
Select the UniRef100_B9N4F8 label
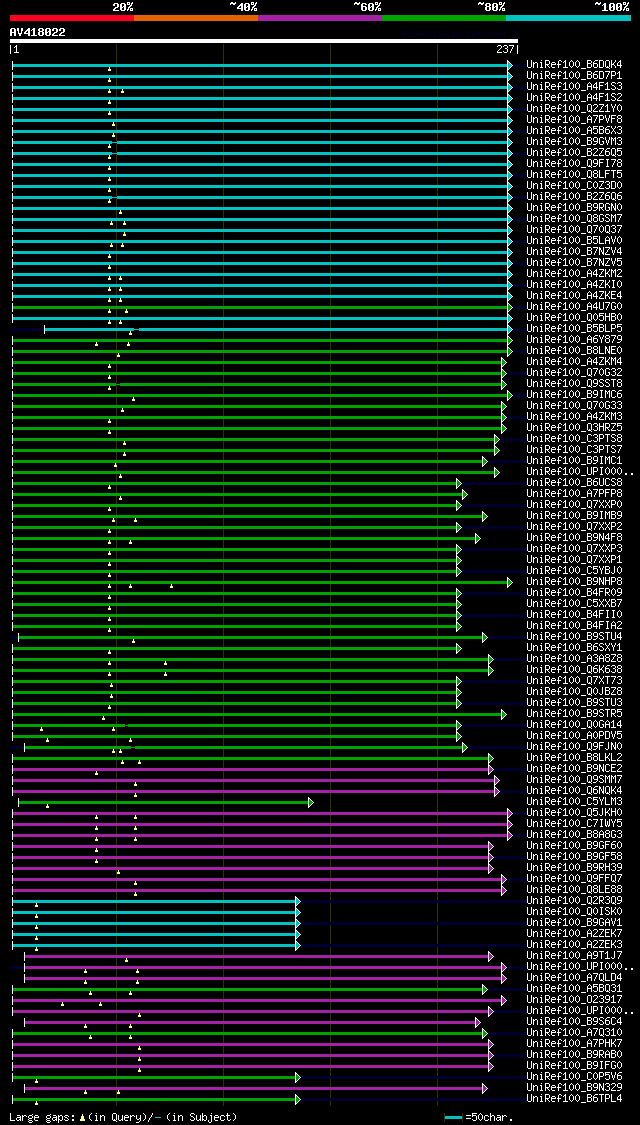[x=574, y=537]
